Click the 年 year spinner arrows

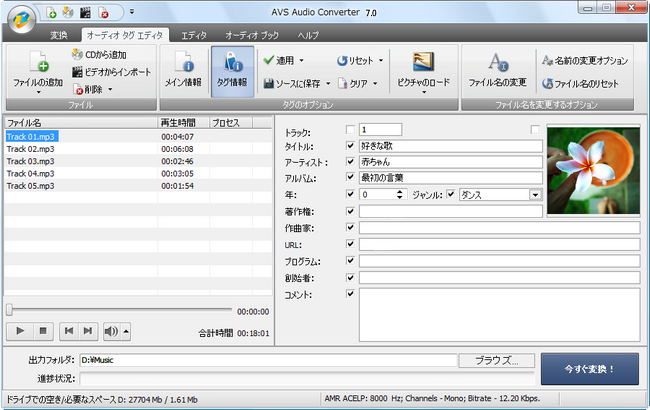pyautogui.click(x=399, y=194)
